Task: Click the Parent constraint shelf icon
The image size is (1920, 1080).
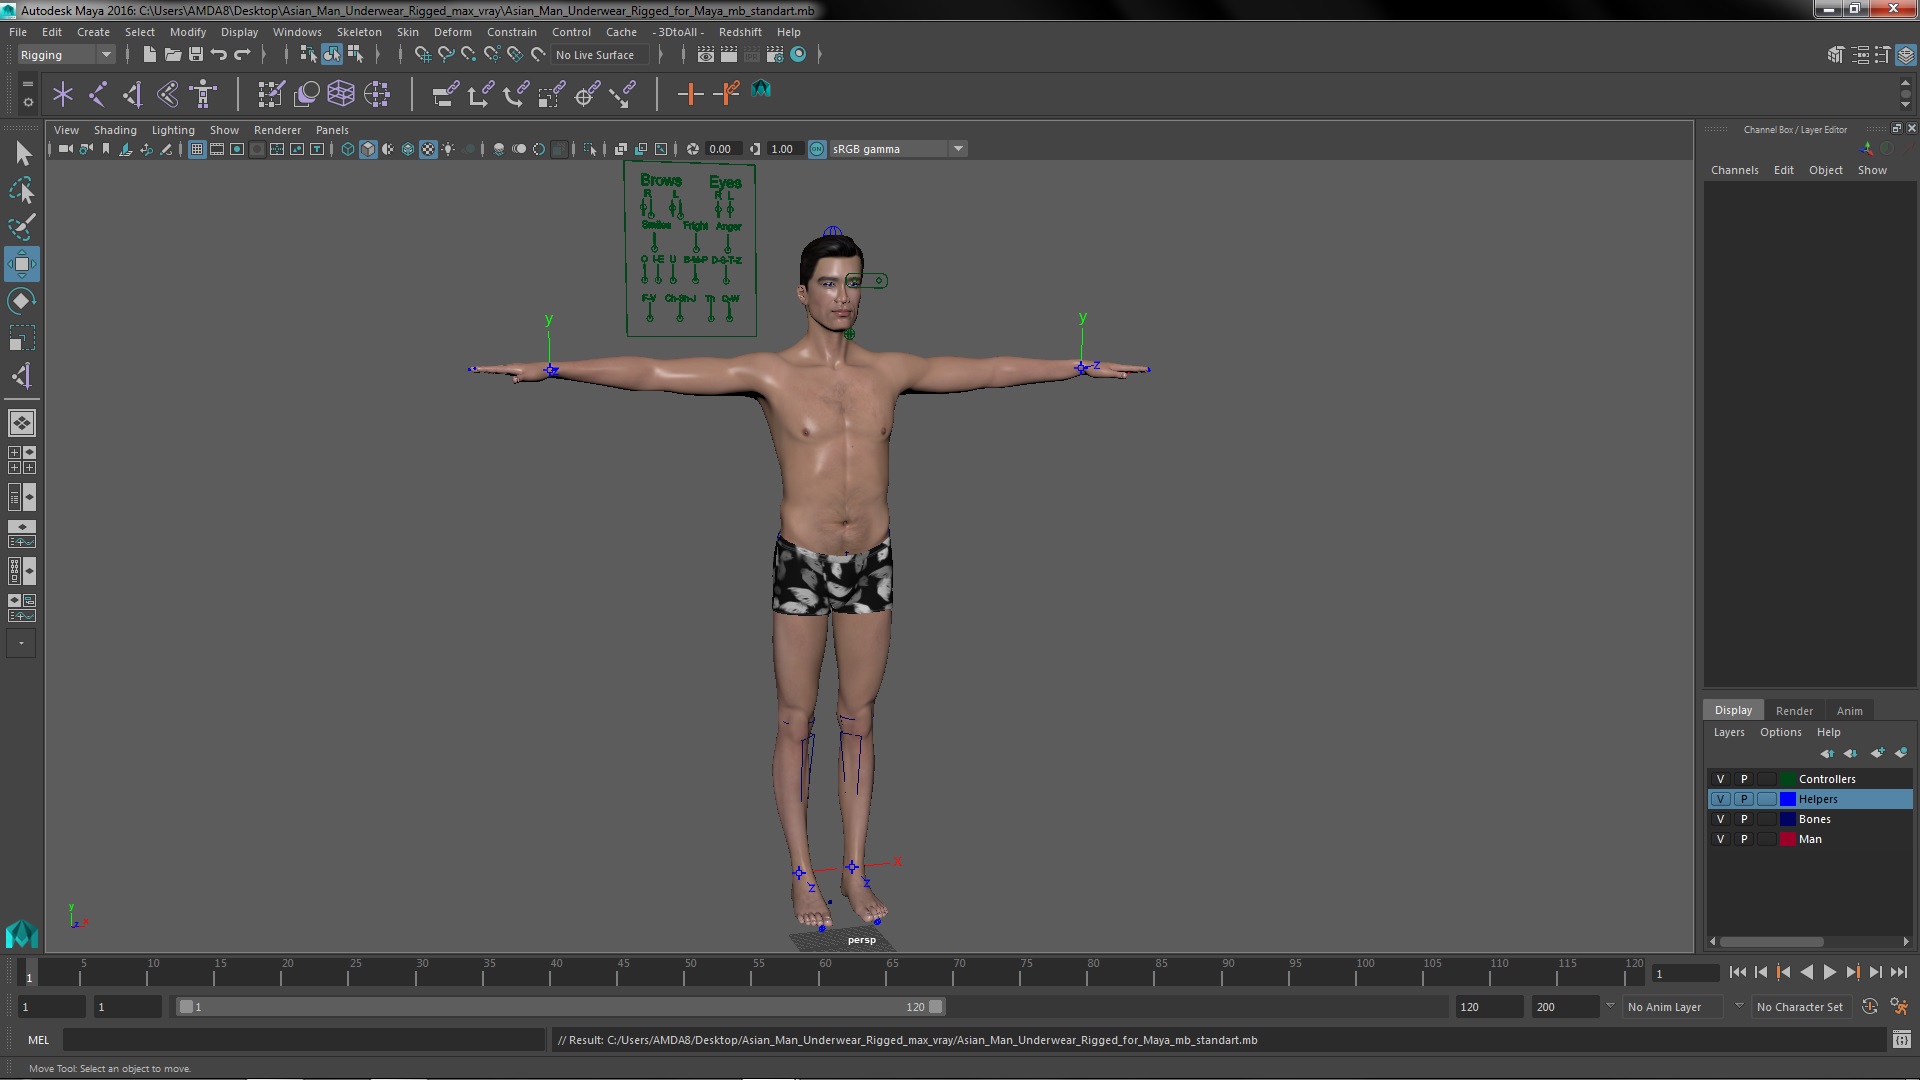Action: pos(445,94)
